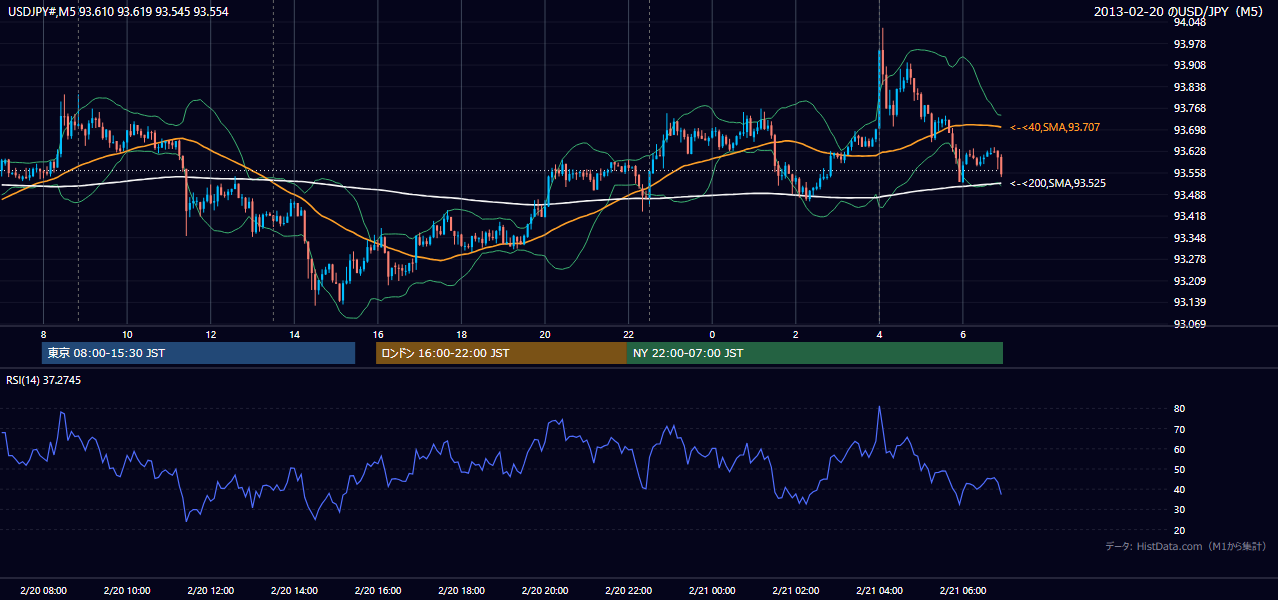
Task: Click hour label 16 under price chart
Action: pos(377,333)
